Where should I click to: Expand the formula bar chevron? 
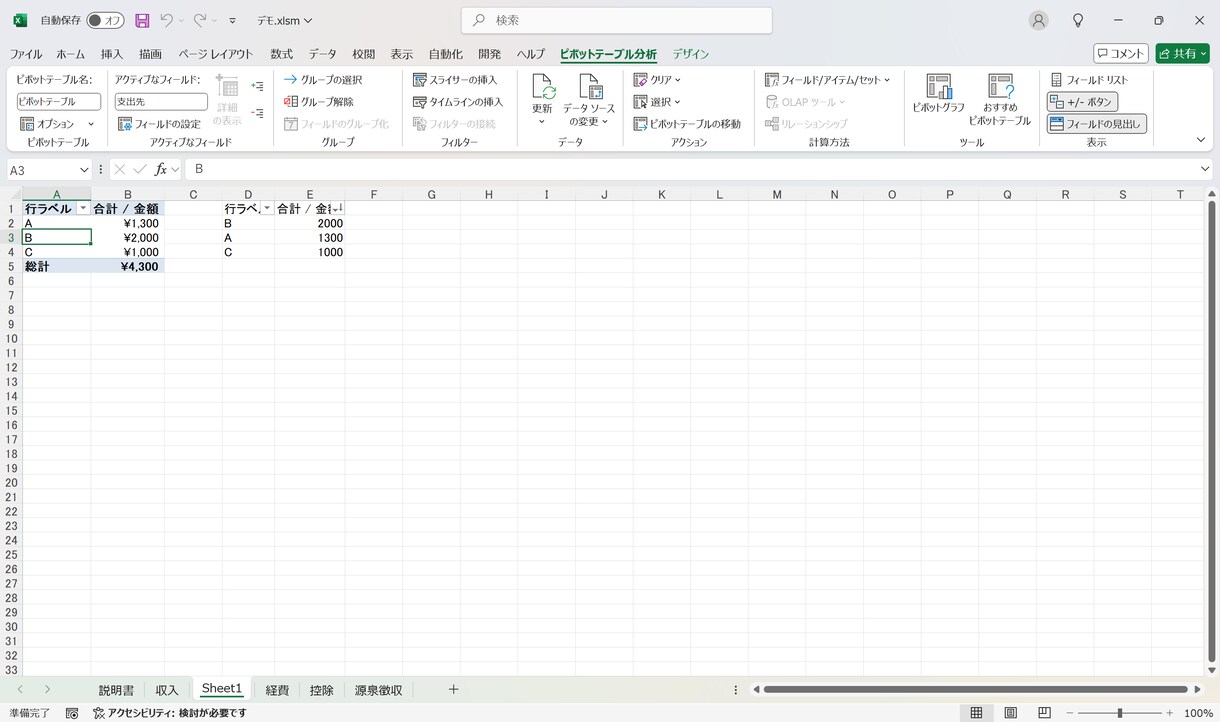1204,170
